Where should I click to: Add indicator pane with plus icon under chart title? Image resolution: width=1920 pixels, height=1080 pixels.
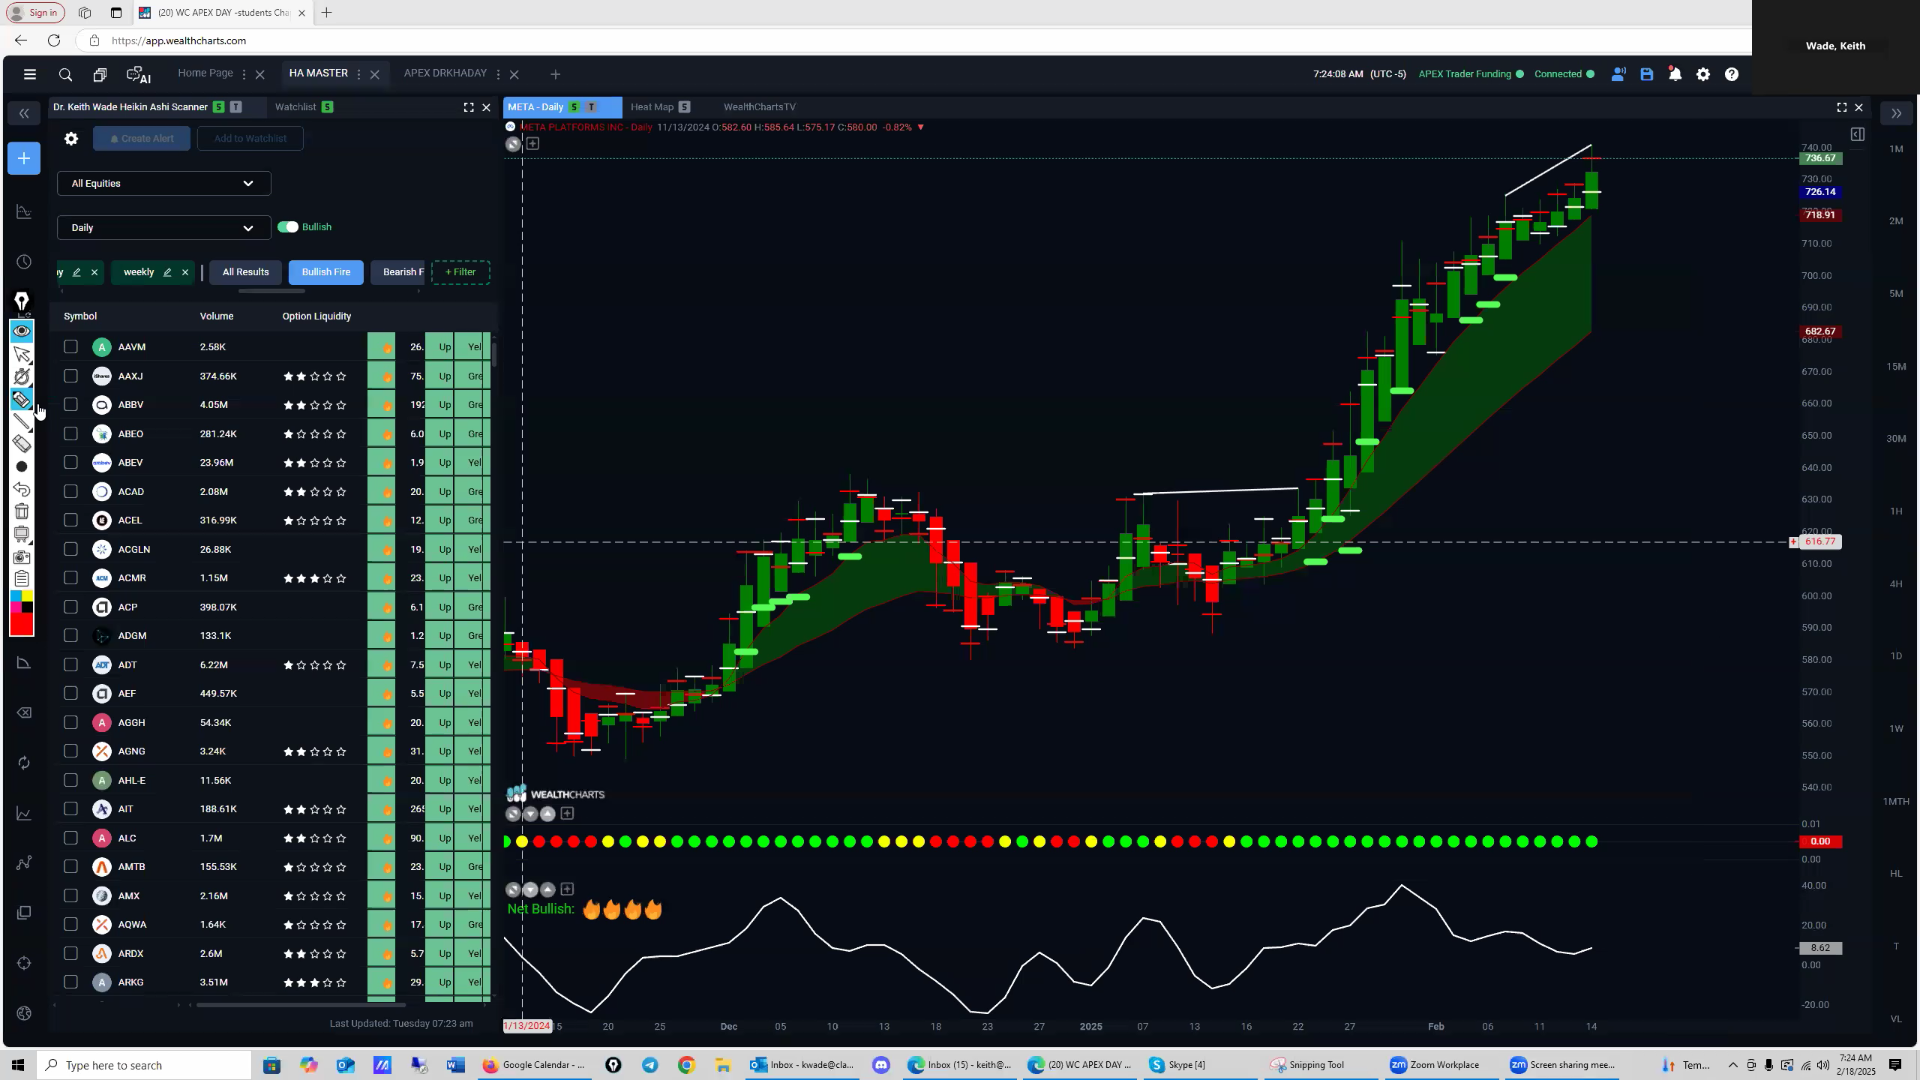(533, 144)
